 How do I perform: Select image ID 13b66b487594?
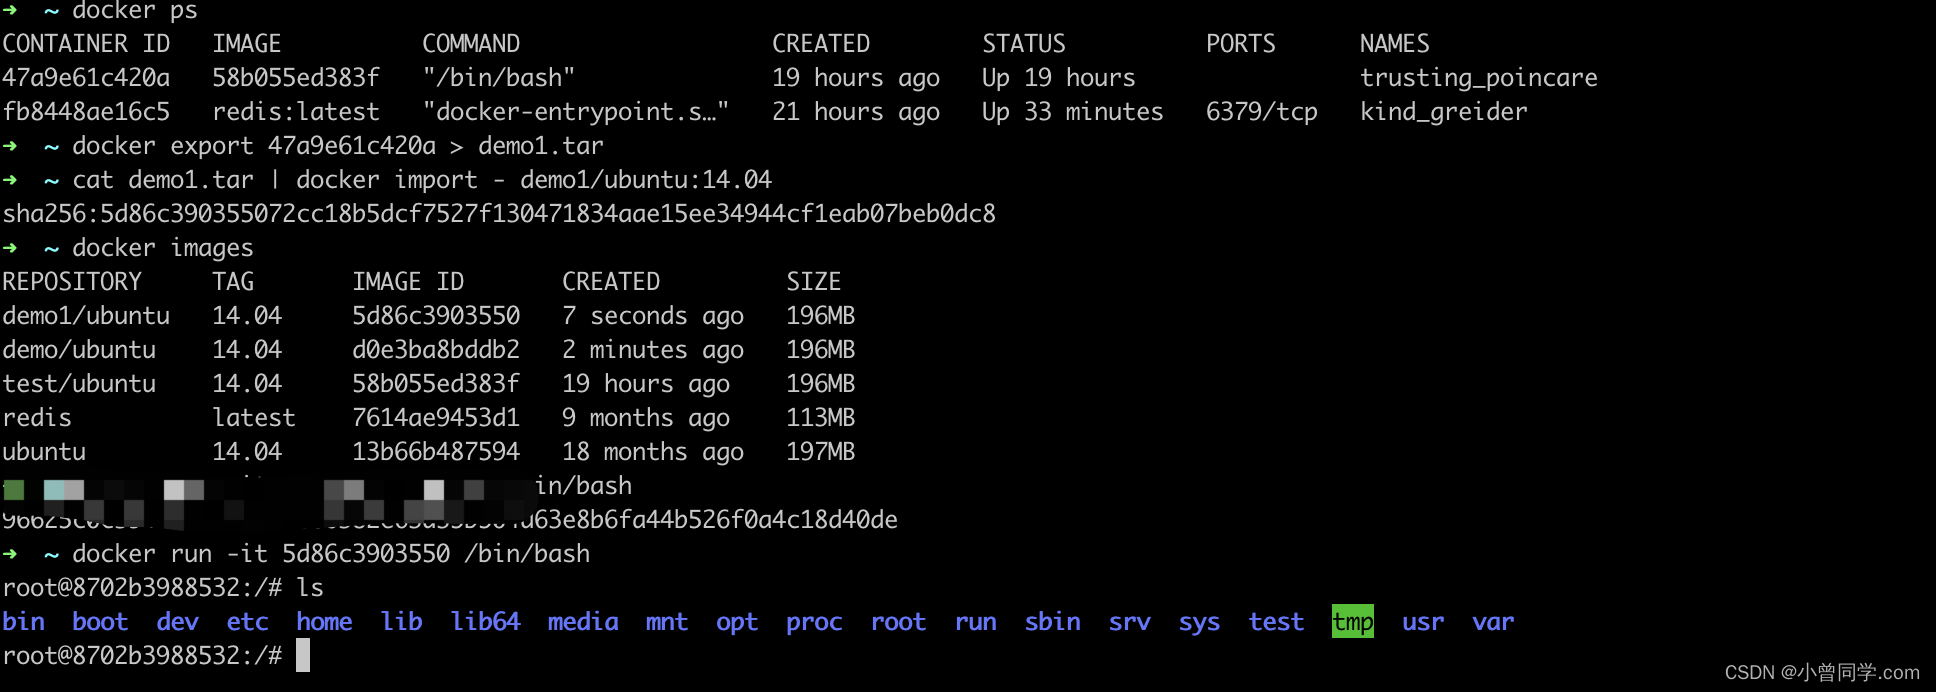(x=436, y=452)
